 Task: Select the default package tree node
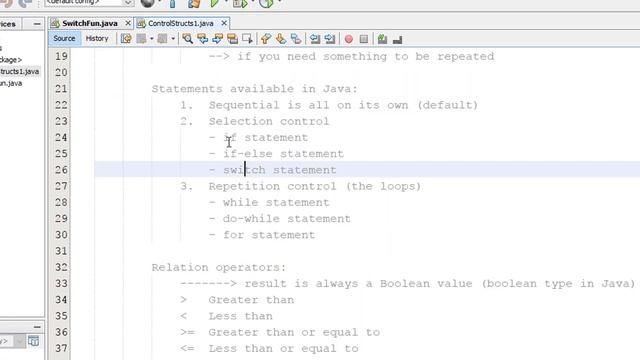pos(11,60)
